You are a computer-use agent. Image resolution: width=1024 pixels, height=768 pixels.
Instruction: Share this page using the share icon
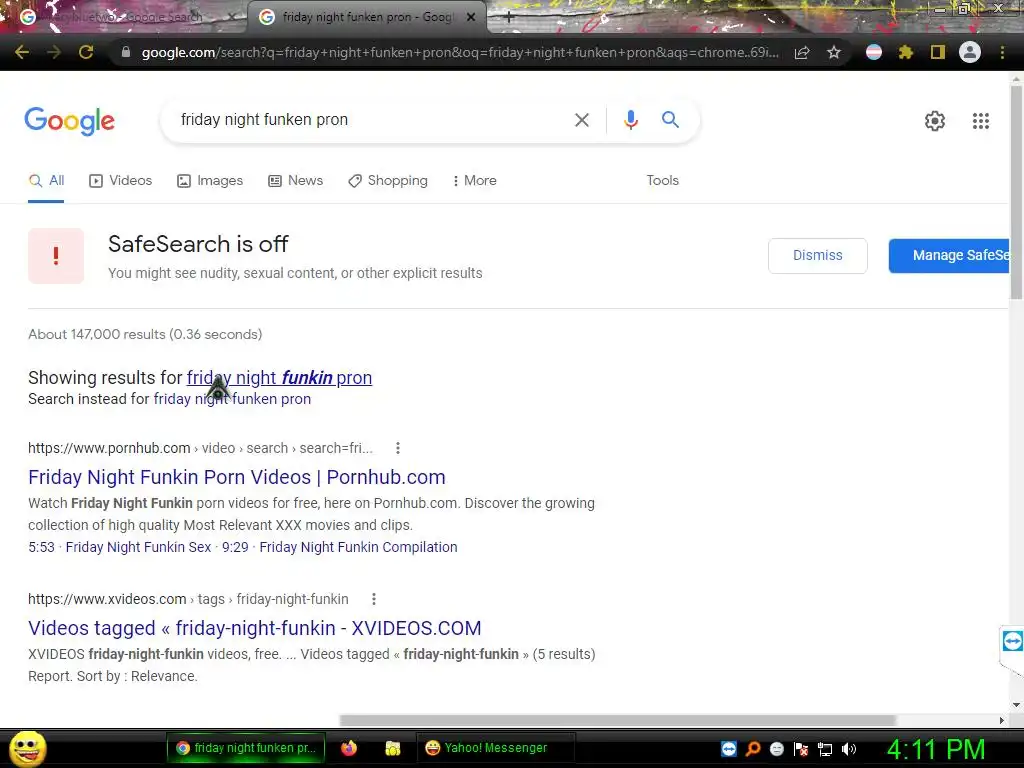[x=802, y=52]
